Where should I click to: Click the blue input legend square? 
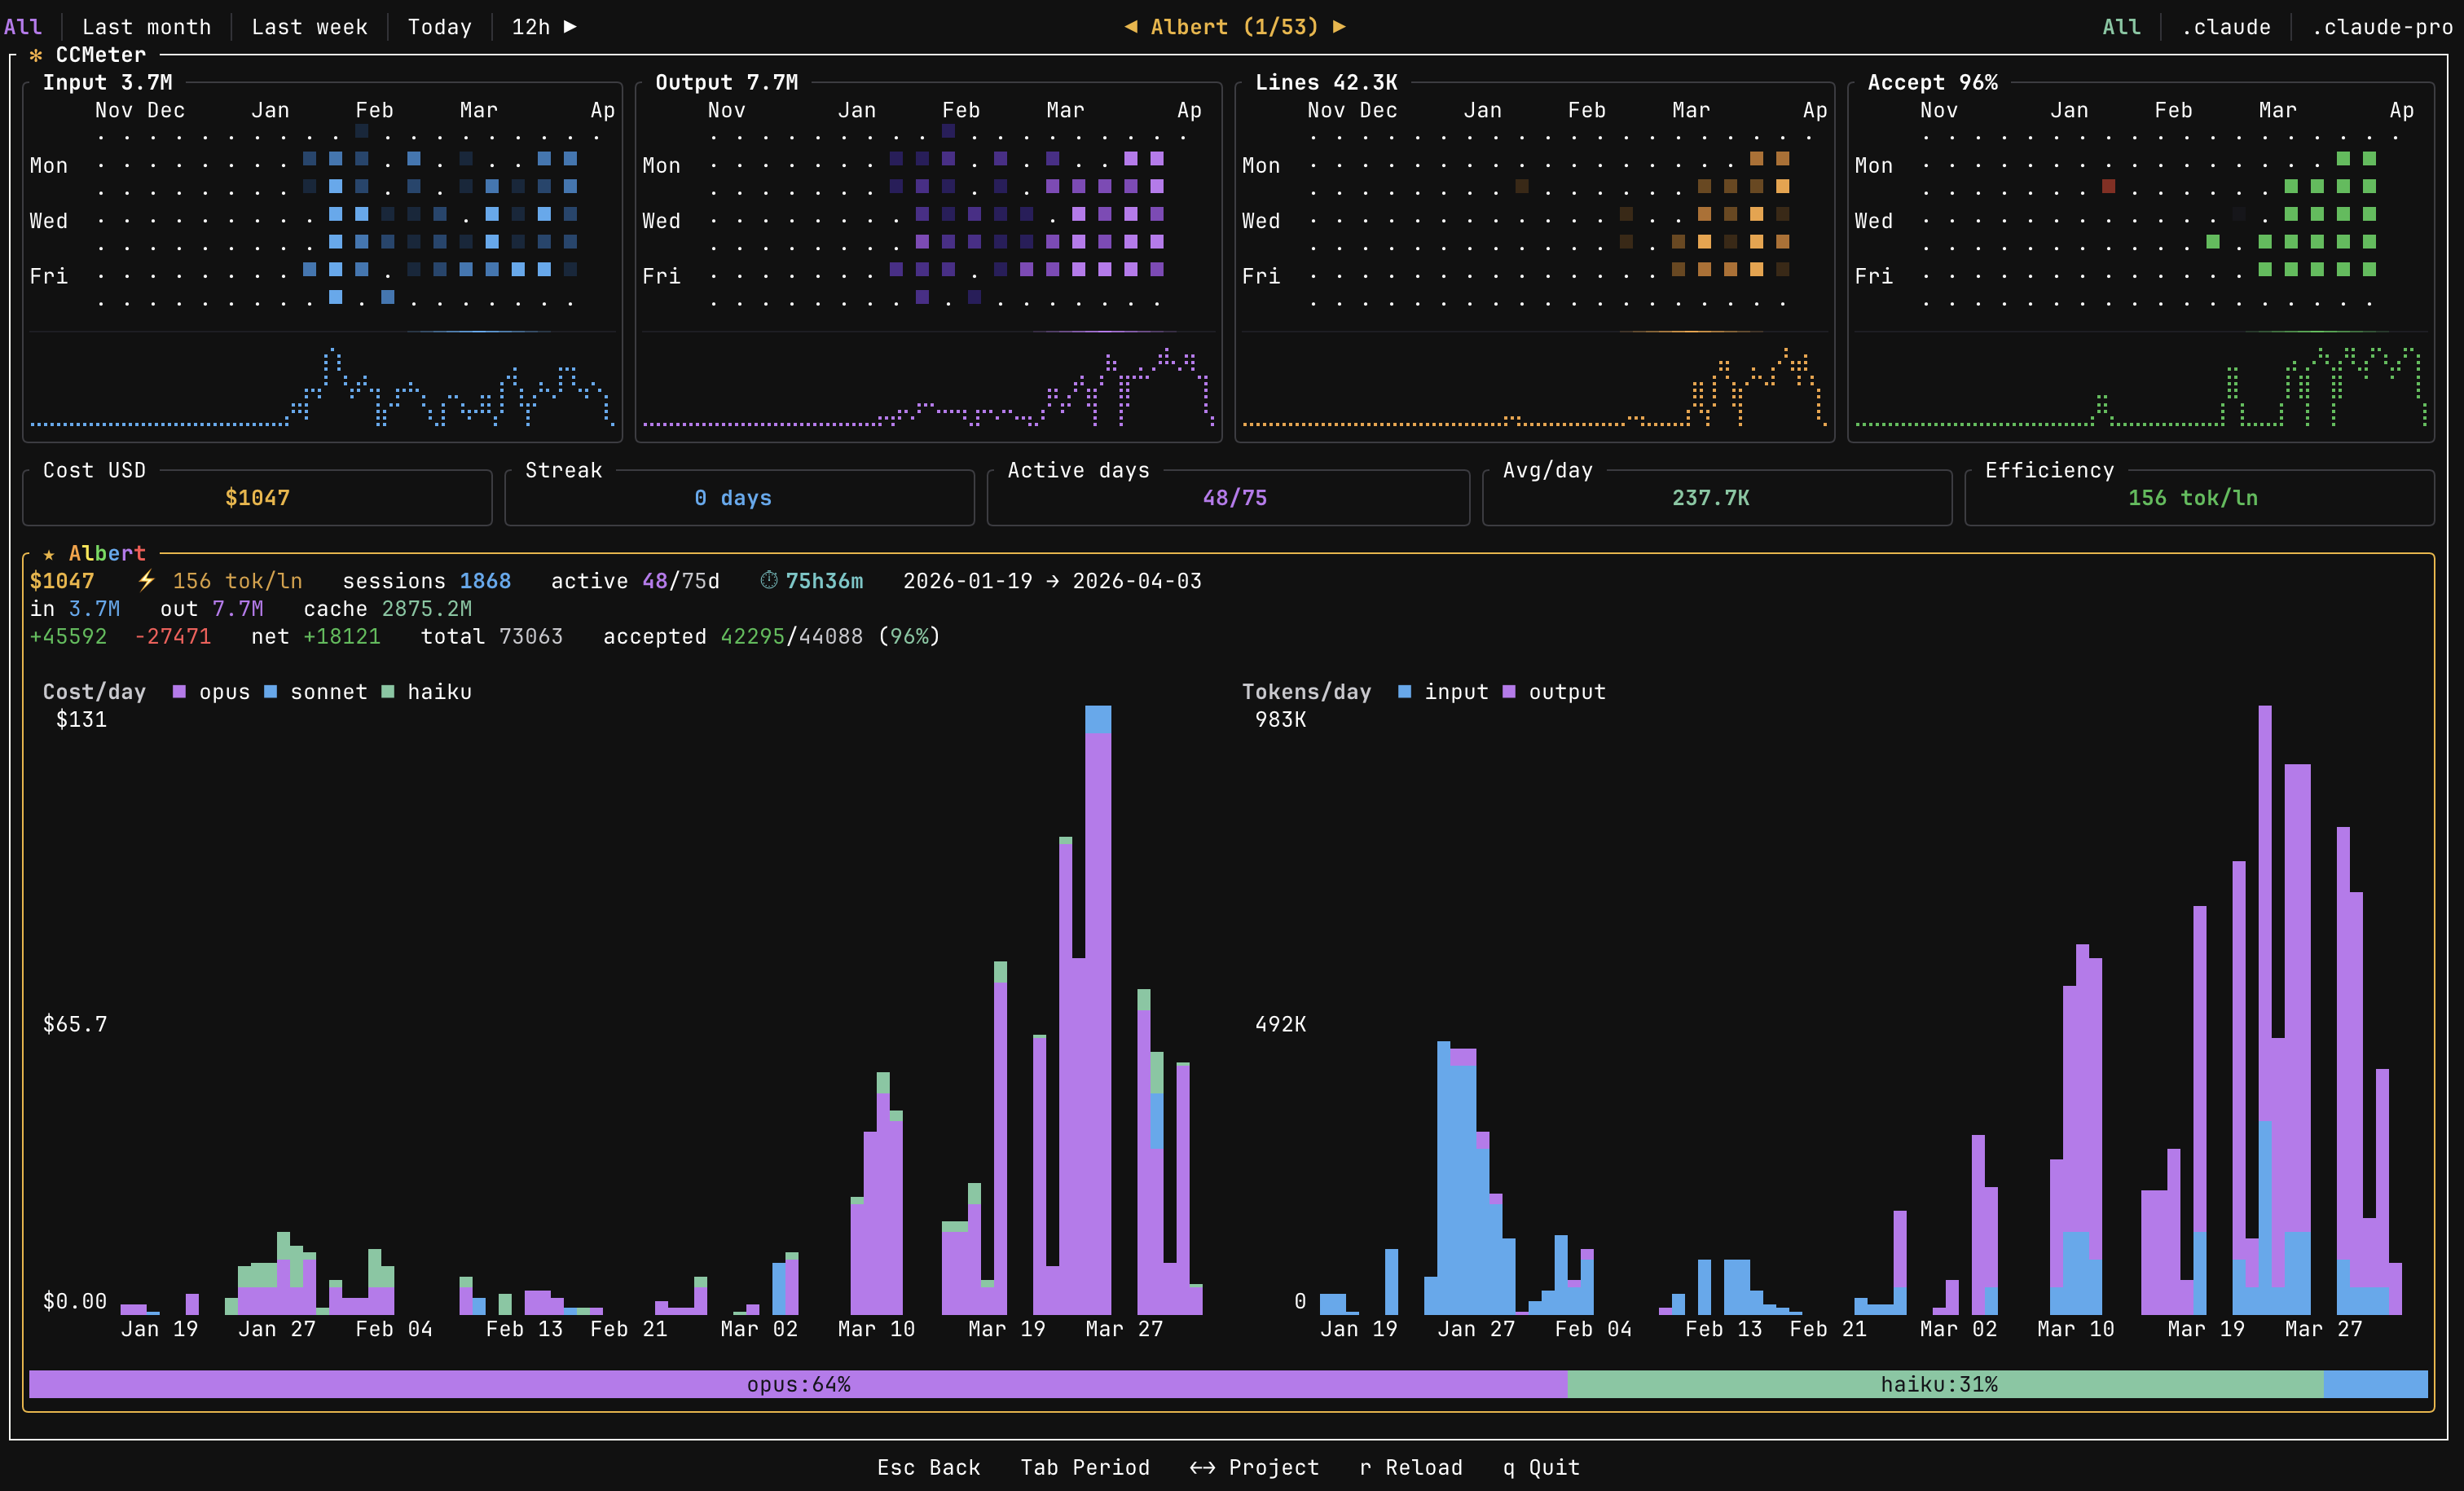click(x=1404, y=691)
